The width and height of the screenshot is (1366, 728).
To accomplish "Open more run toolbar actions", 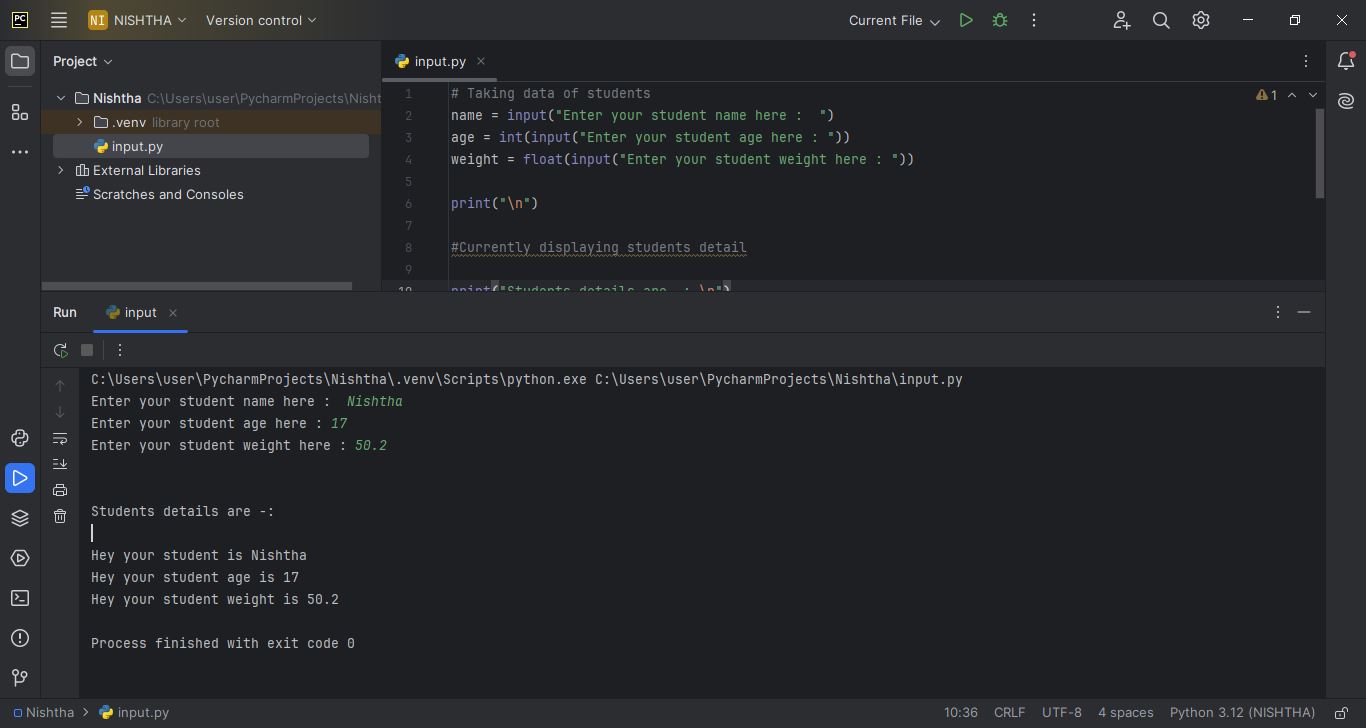I will pyautogui.click(x=120, y=350).
